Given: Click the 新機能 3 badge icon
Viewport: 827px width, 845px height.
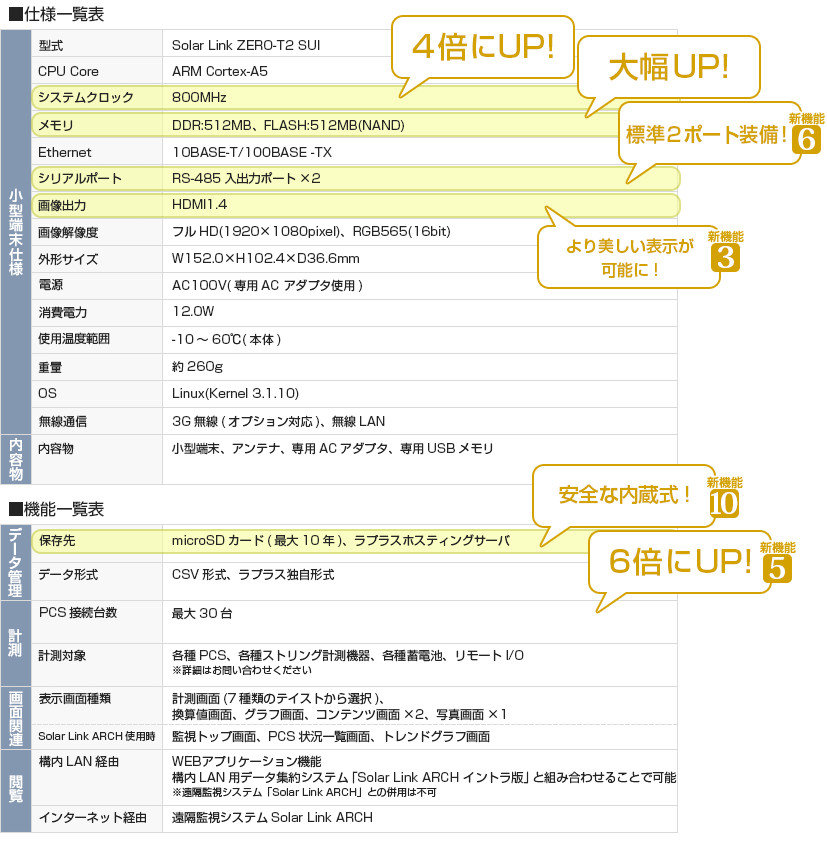Looking at the screenshot, I should pos(725,251).
